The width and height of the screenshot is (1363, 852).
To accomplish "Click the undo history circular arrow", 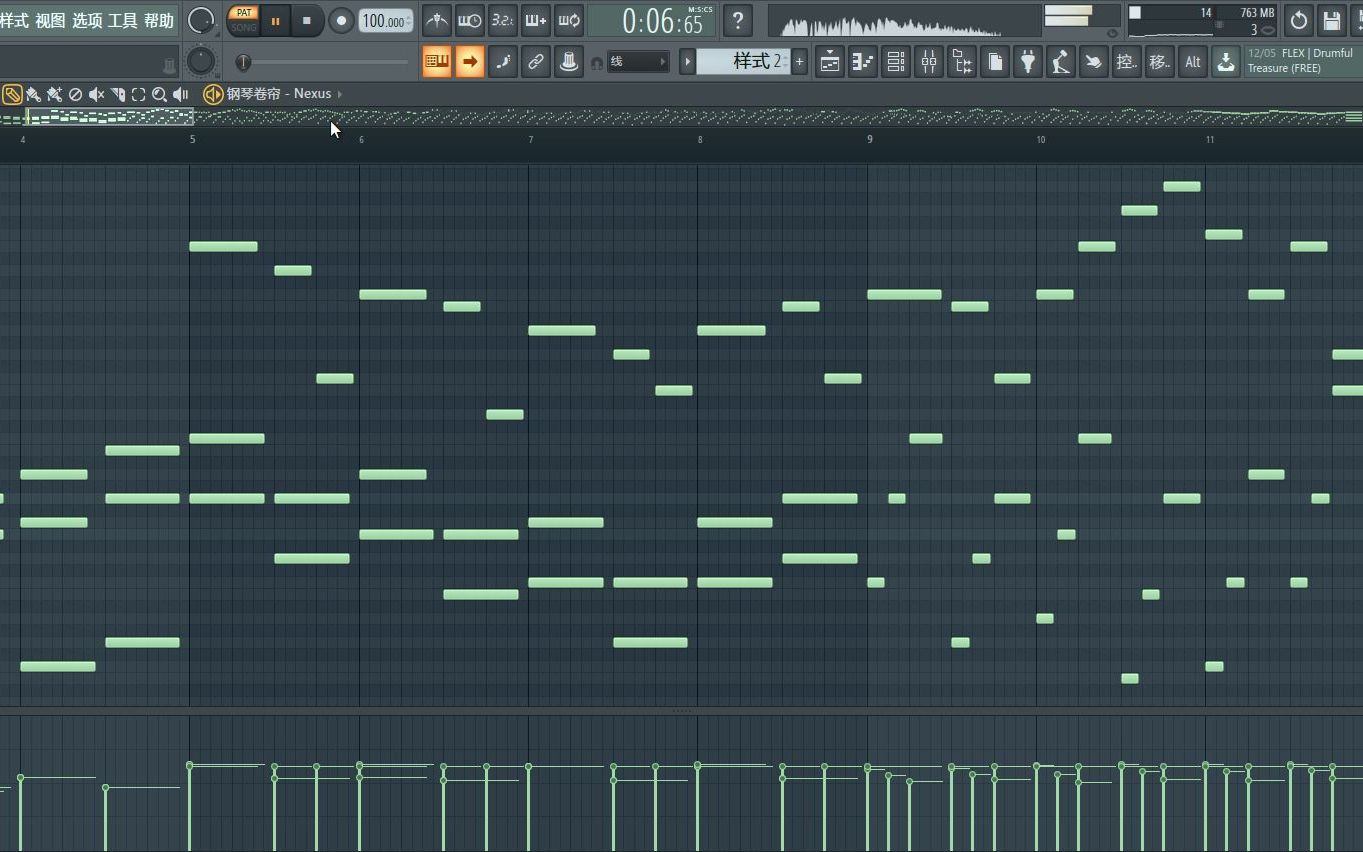I will pos(1299,20).
